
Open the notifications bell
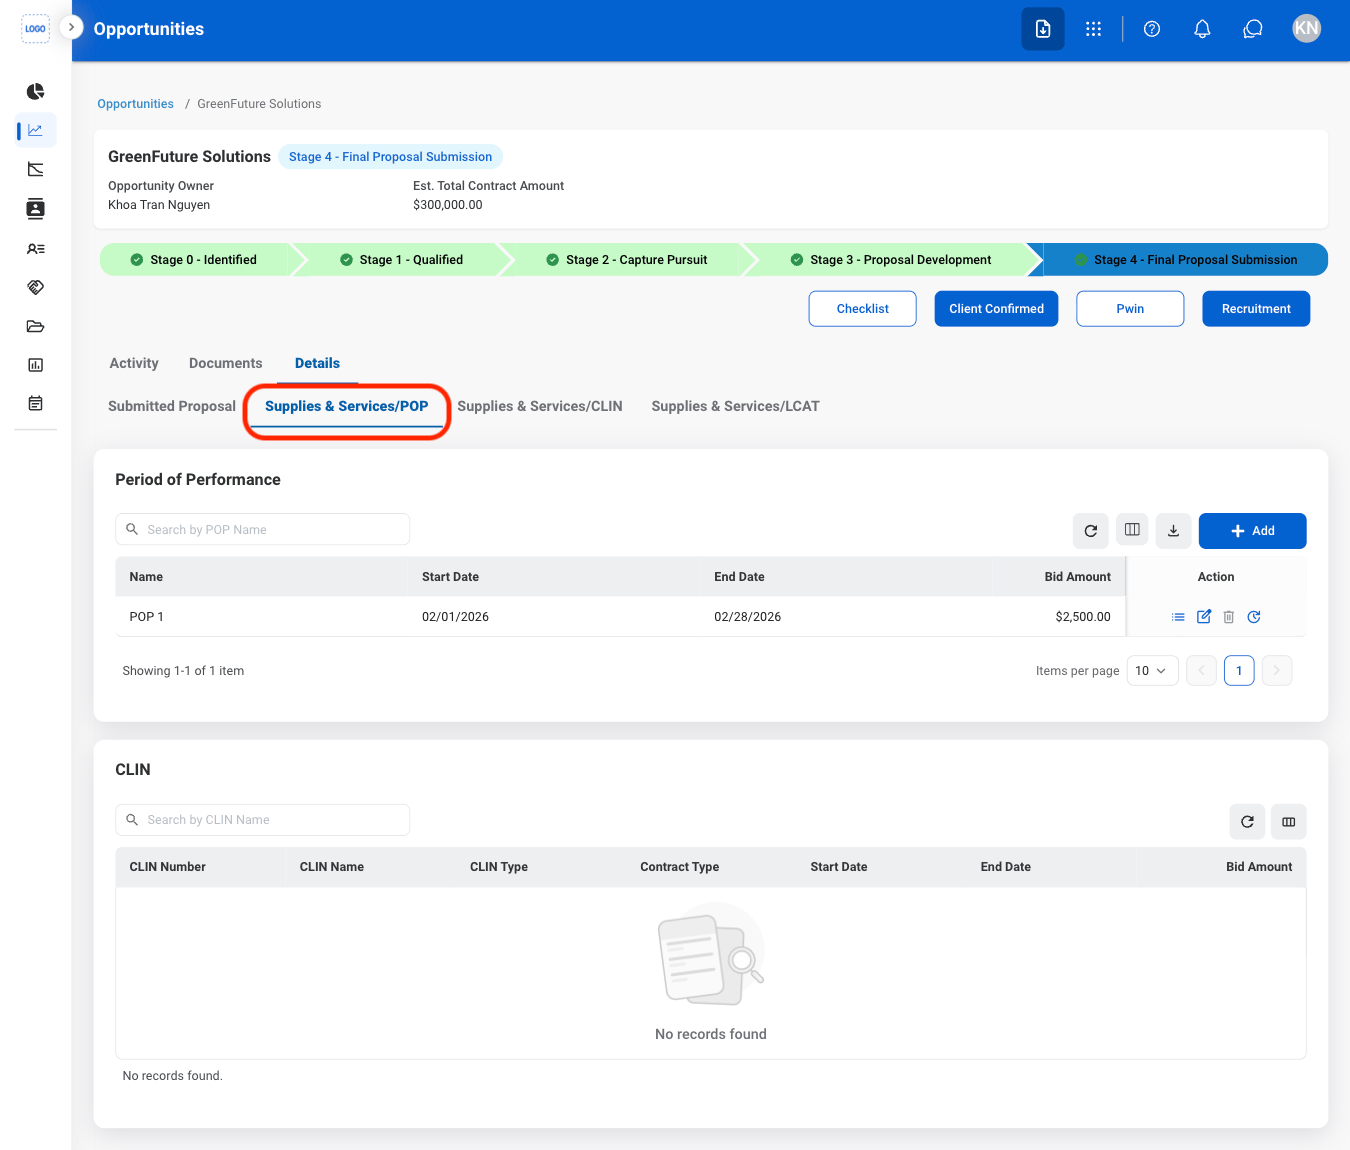[x=1202, y=29]
